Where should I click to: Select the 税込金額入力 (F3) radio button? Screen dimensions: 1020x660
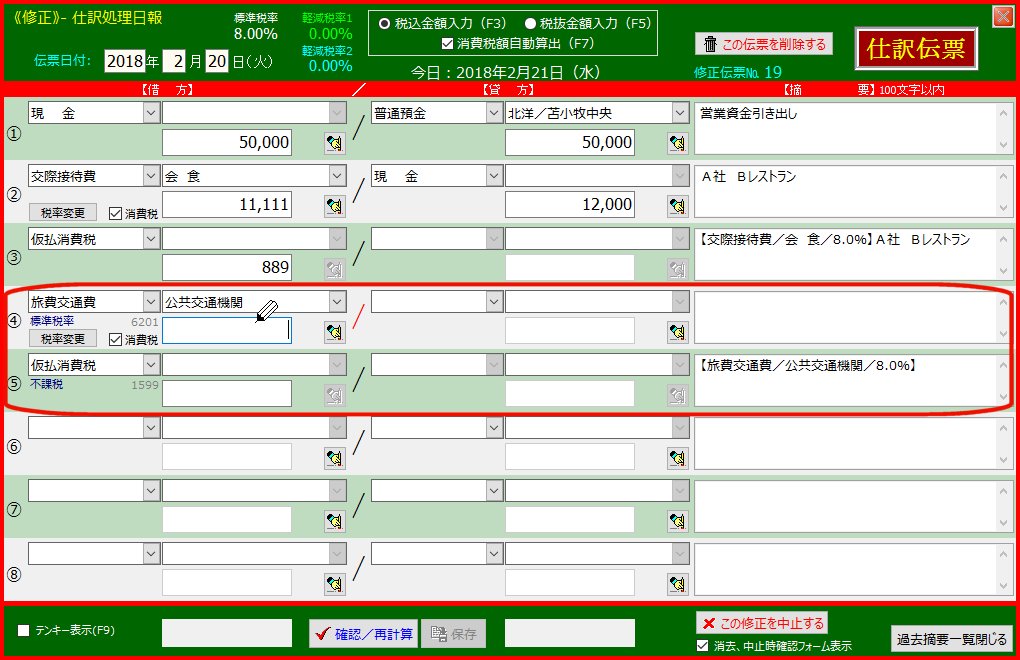[x=384, y=23]
